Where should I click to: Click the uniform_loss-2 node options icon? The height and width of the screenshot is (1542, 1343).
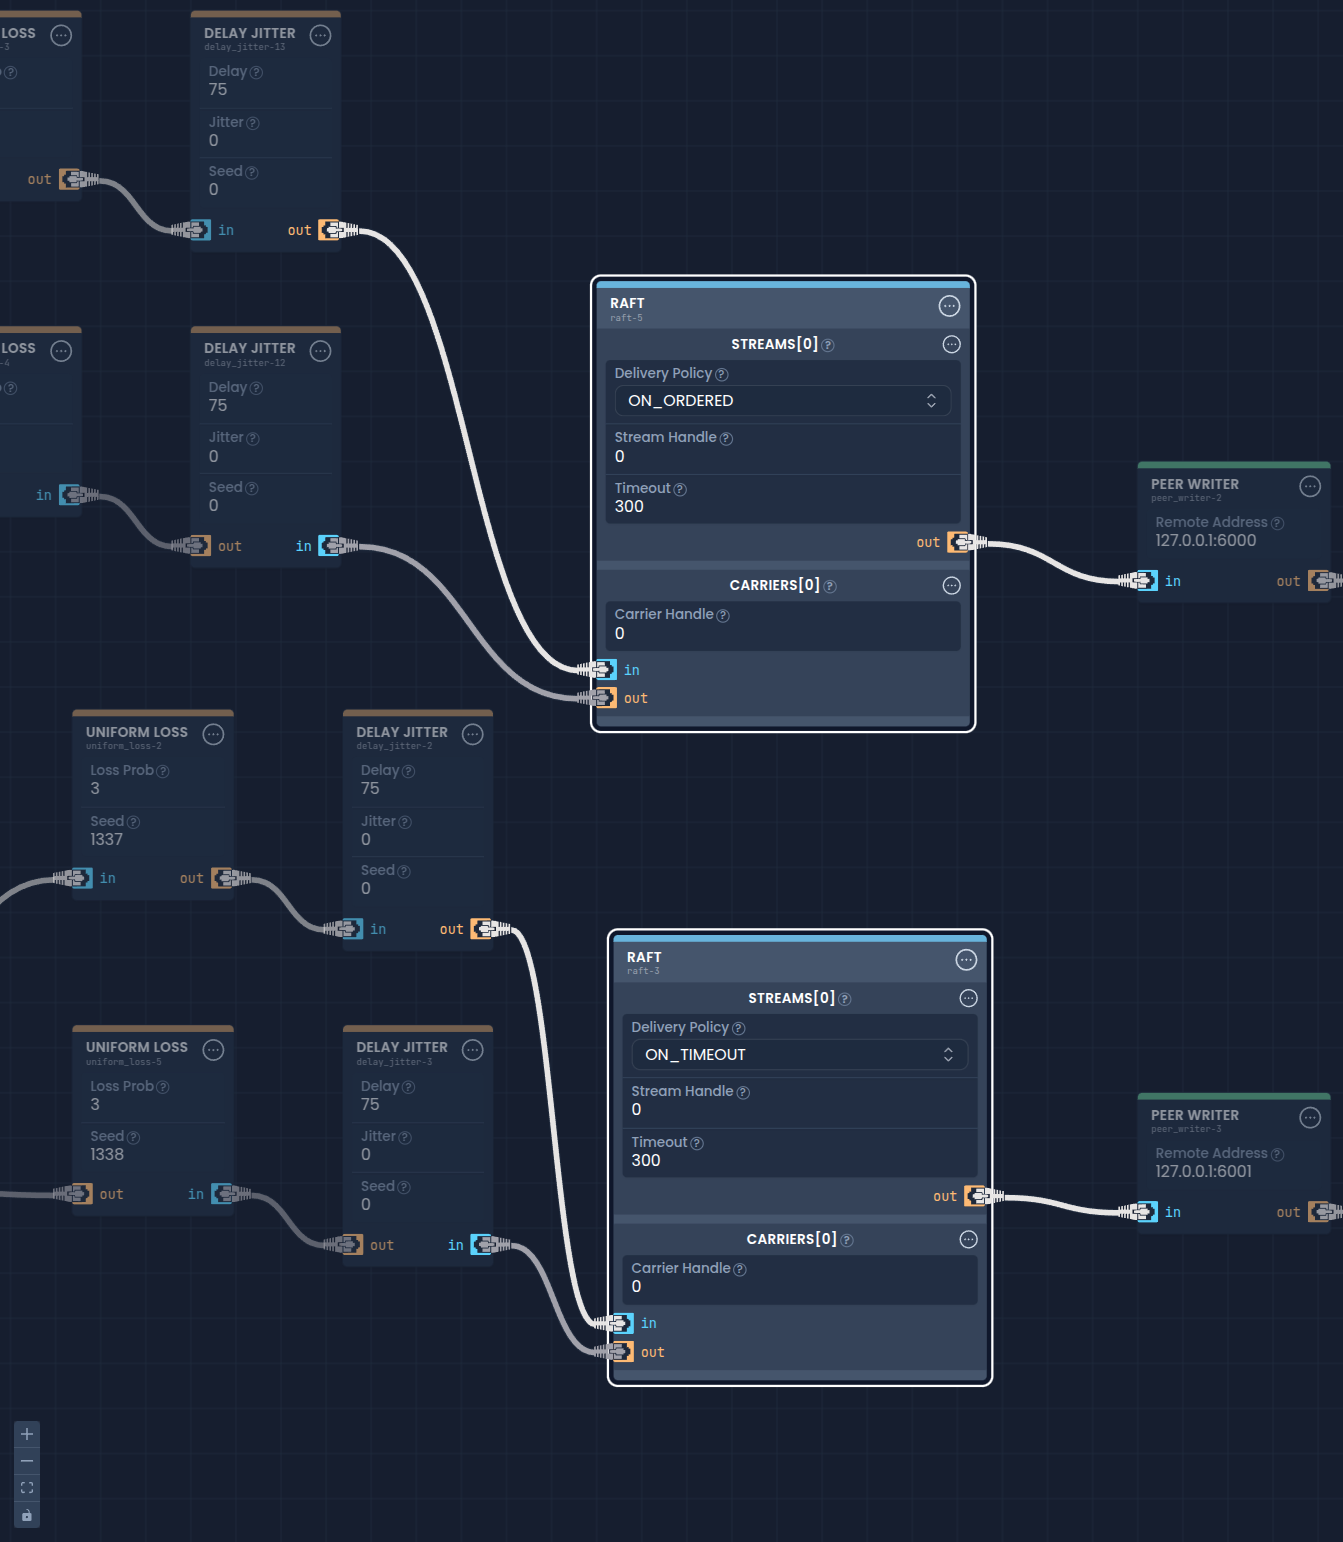(x=213, y=735)
